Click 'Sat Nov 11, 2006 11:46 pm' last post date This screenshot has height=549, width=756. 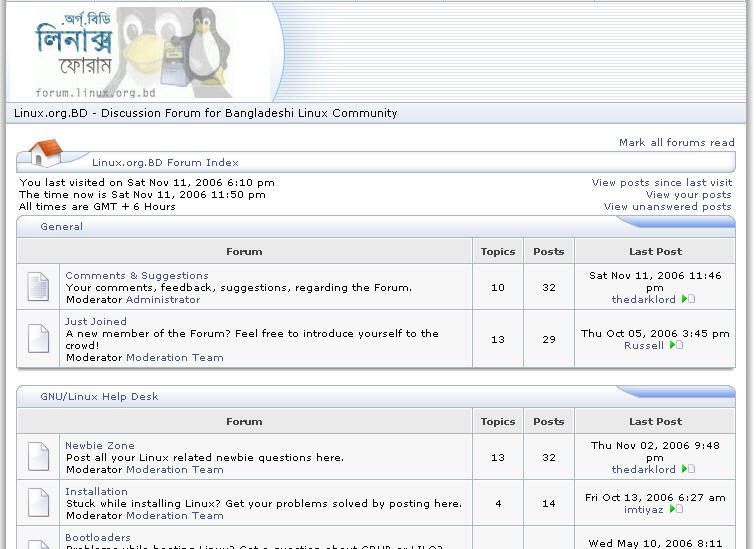click(x=655, y=281)
